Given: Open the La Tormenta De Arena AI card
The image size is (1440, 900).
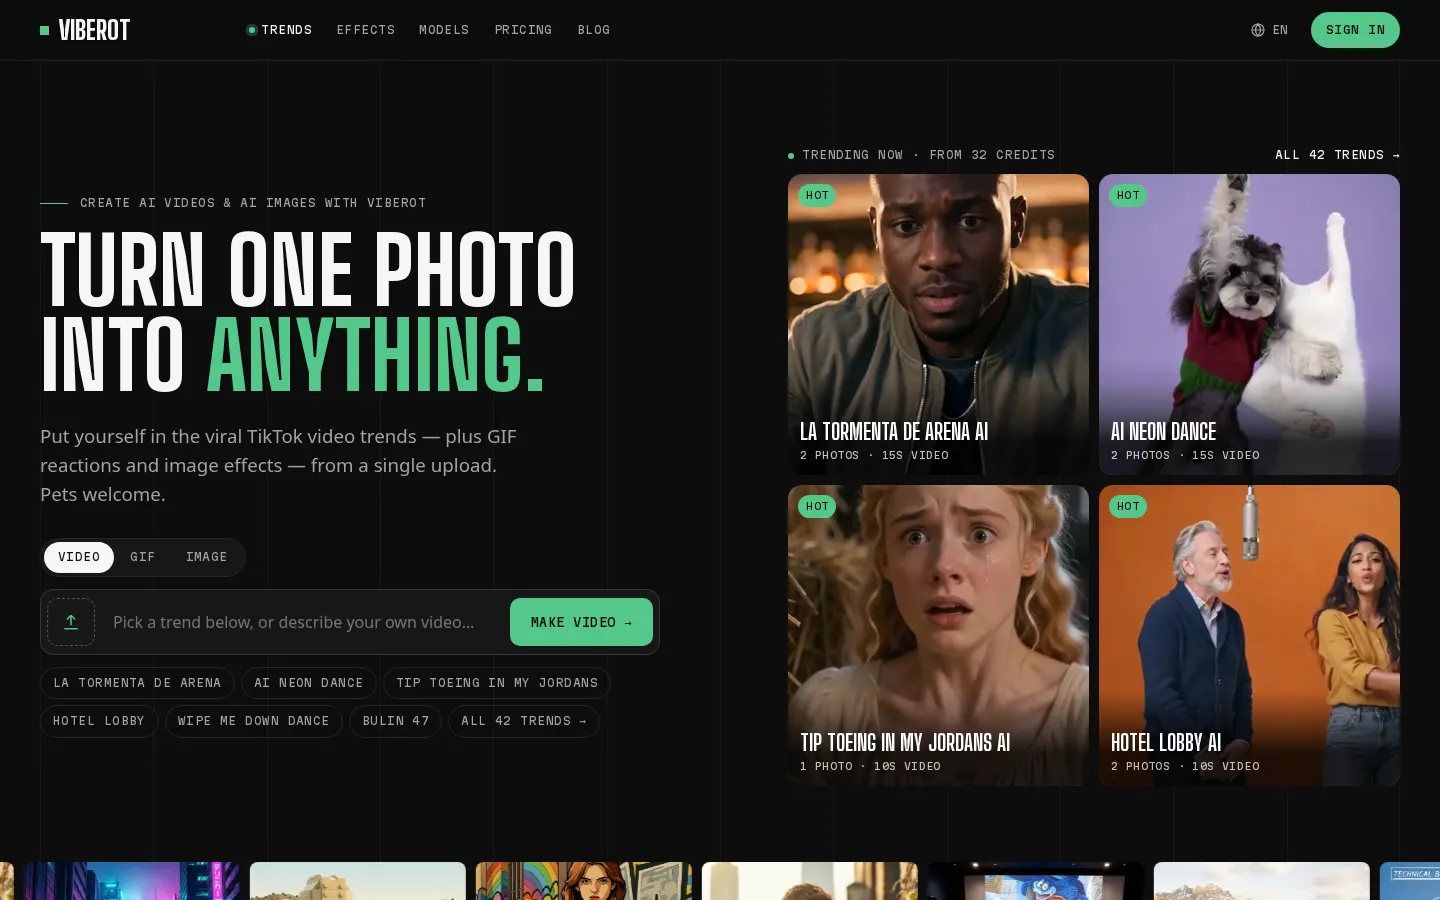Looking at the screenshot, I should point(938,324).
